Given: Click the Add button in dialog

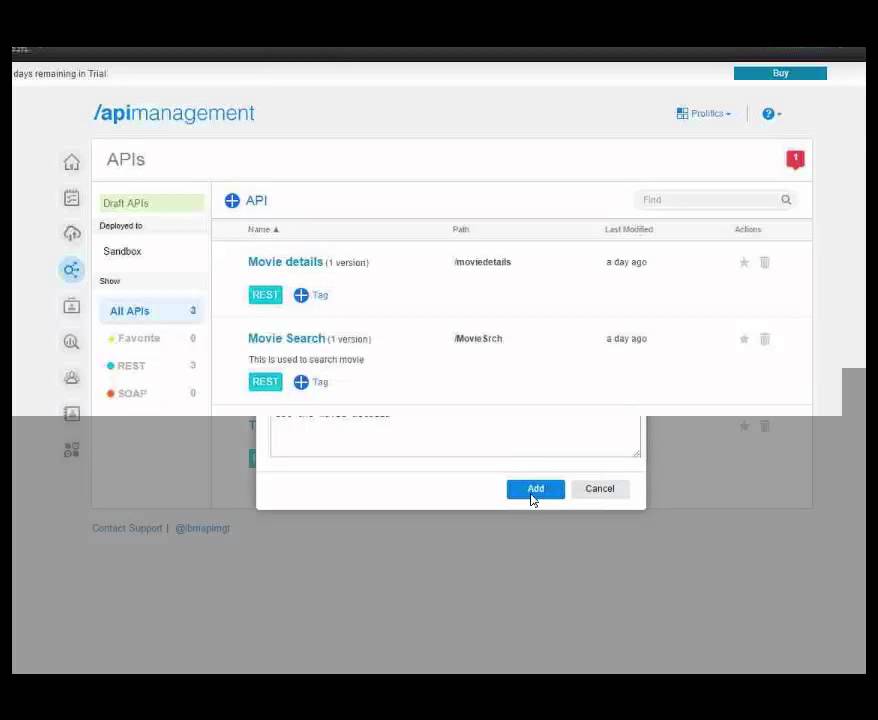Looking at the screenshot, I should [535, 489].
